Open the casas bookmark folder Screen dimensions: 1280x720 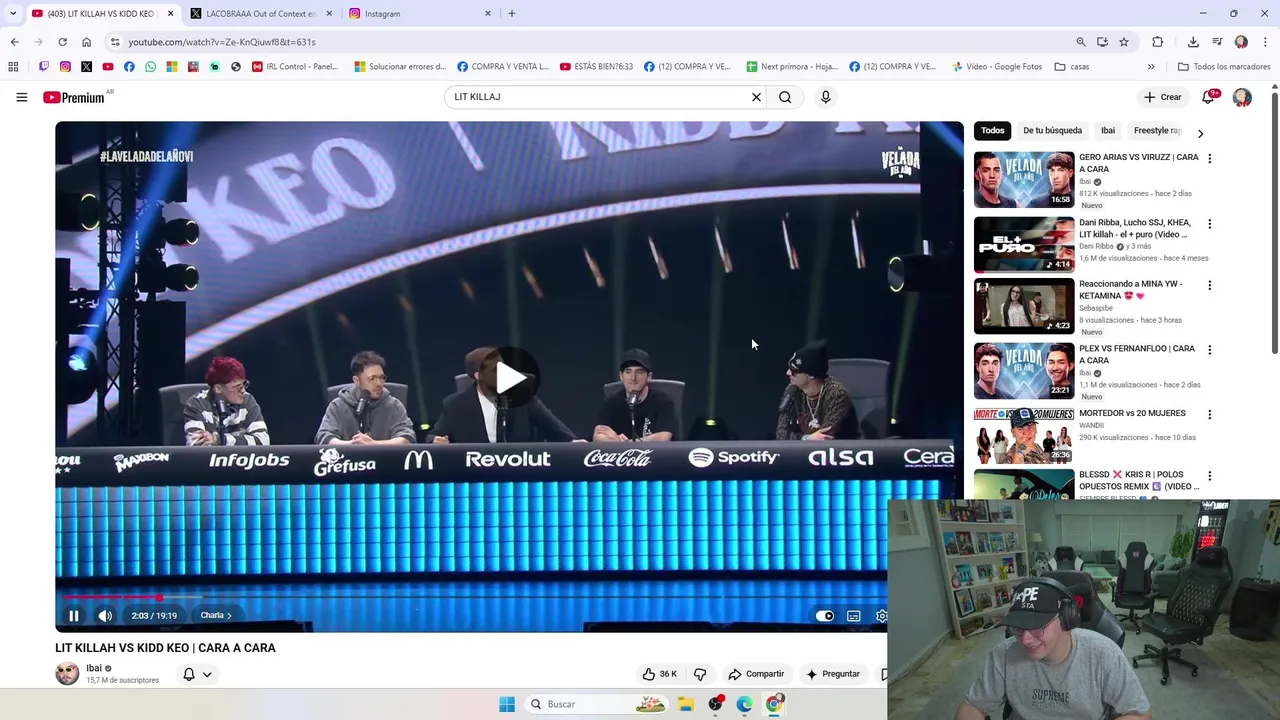click(x=1072, y=67)
